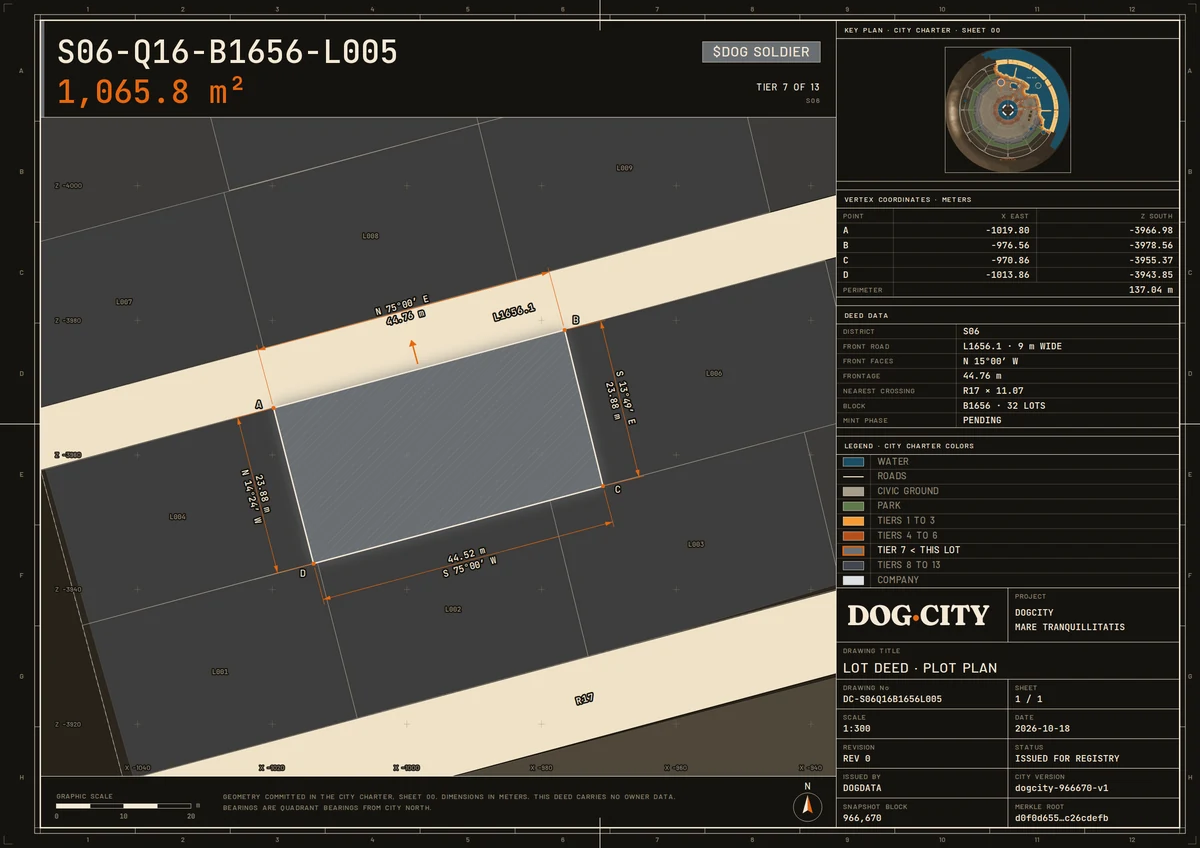Click neighboring lot label L001

(x=220, y=672)
